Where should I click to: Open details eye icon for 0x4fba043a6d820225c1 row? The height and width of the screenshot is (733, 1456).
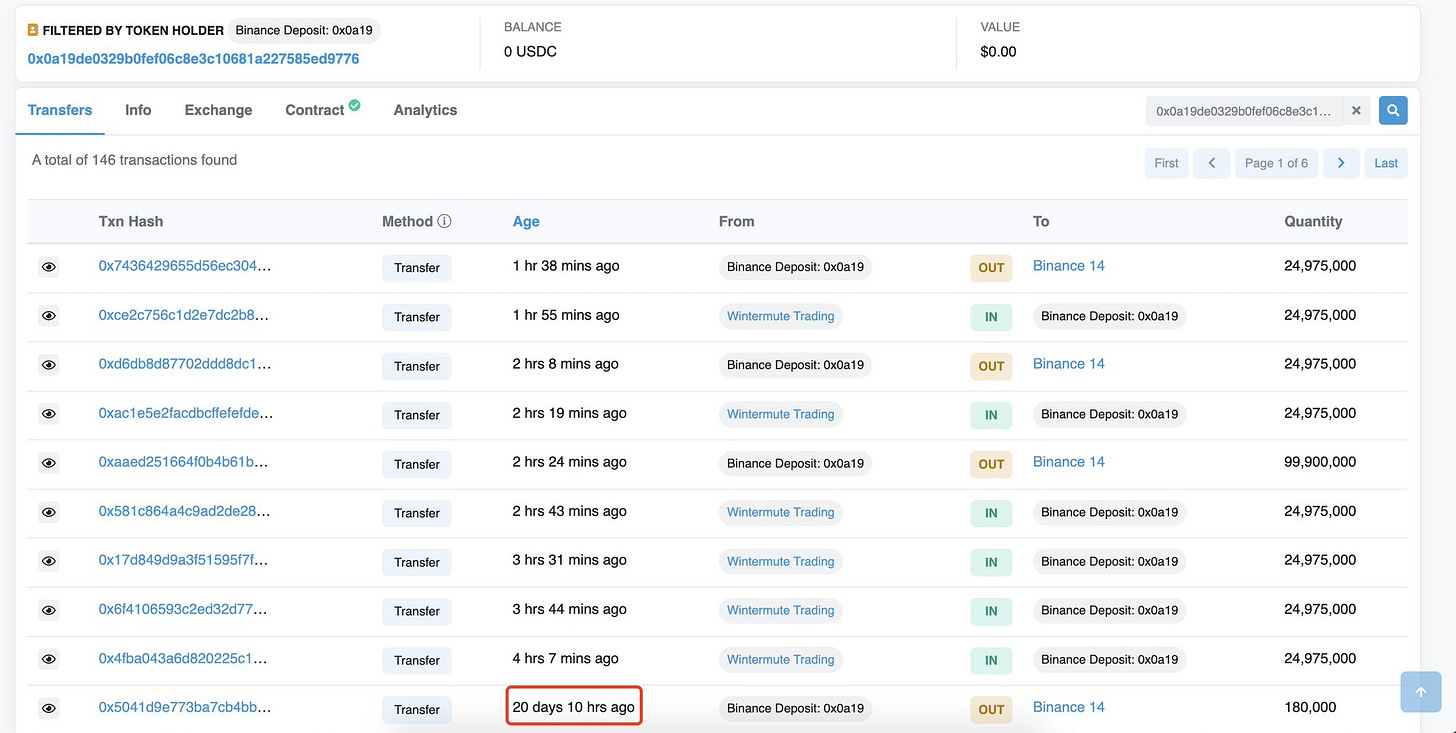pyautogui.click(x=49, y=659)
